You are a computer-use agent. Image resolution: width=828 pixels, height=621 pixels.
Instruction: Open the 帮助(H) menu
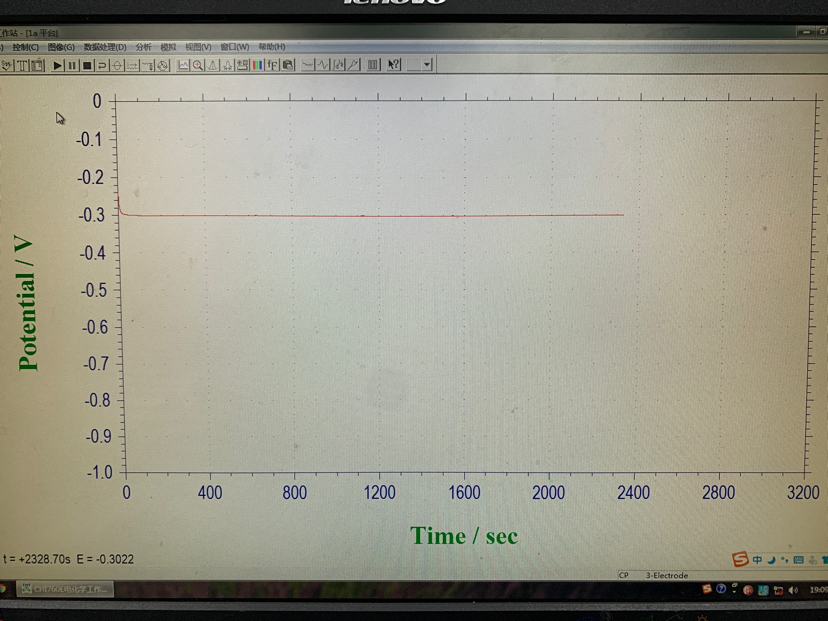(271, 47)
